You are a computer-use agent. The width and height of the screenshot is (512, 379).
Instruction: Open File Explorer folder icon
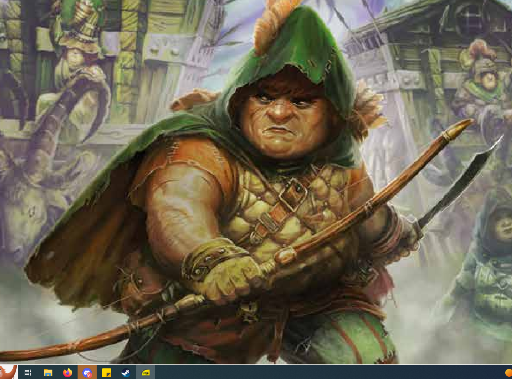48,372
